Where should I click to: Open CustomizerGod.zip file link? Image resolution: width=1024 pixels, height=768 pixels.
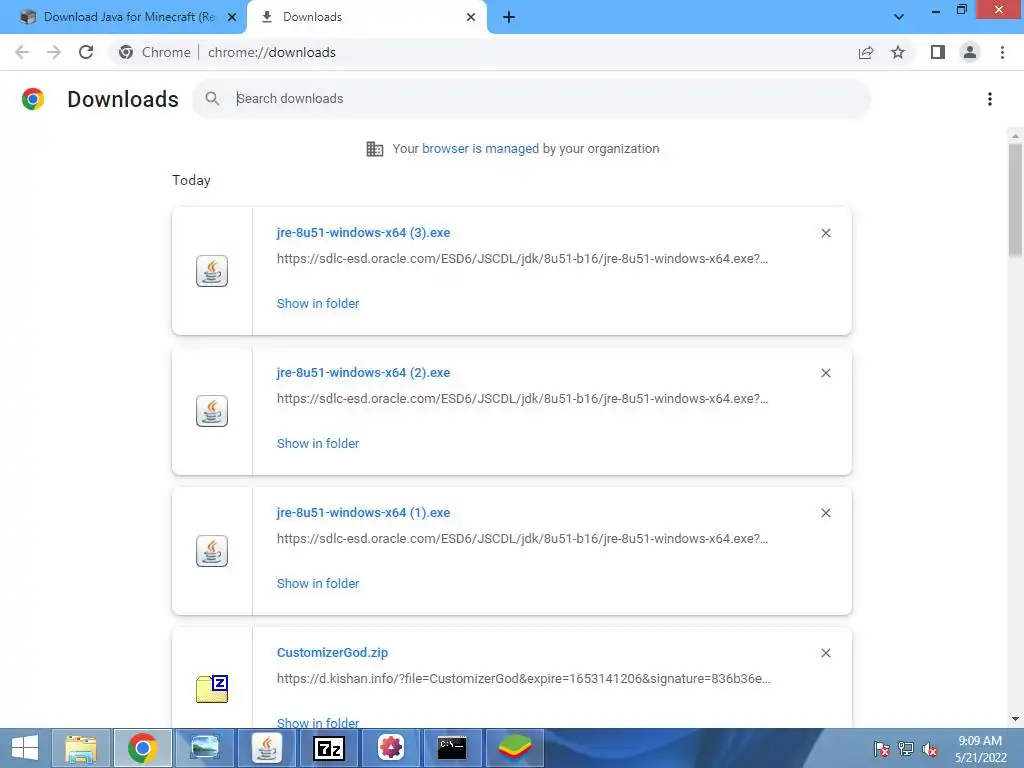click(332, 652)
